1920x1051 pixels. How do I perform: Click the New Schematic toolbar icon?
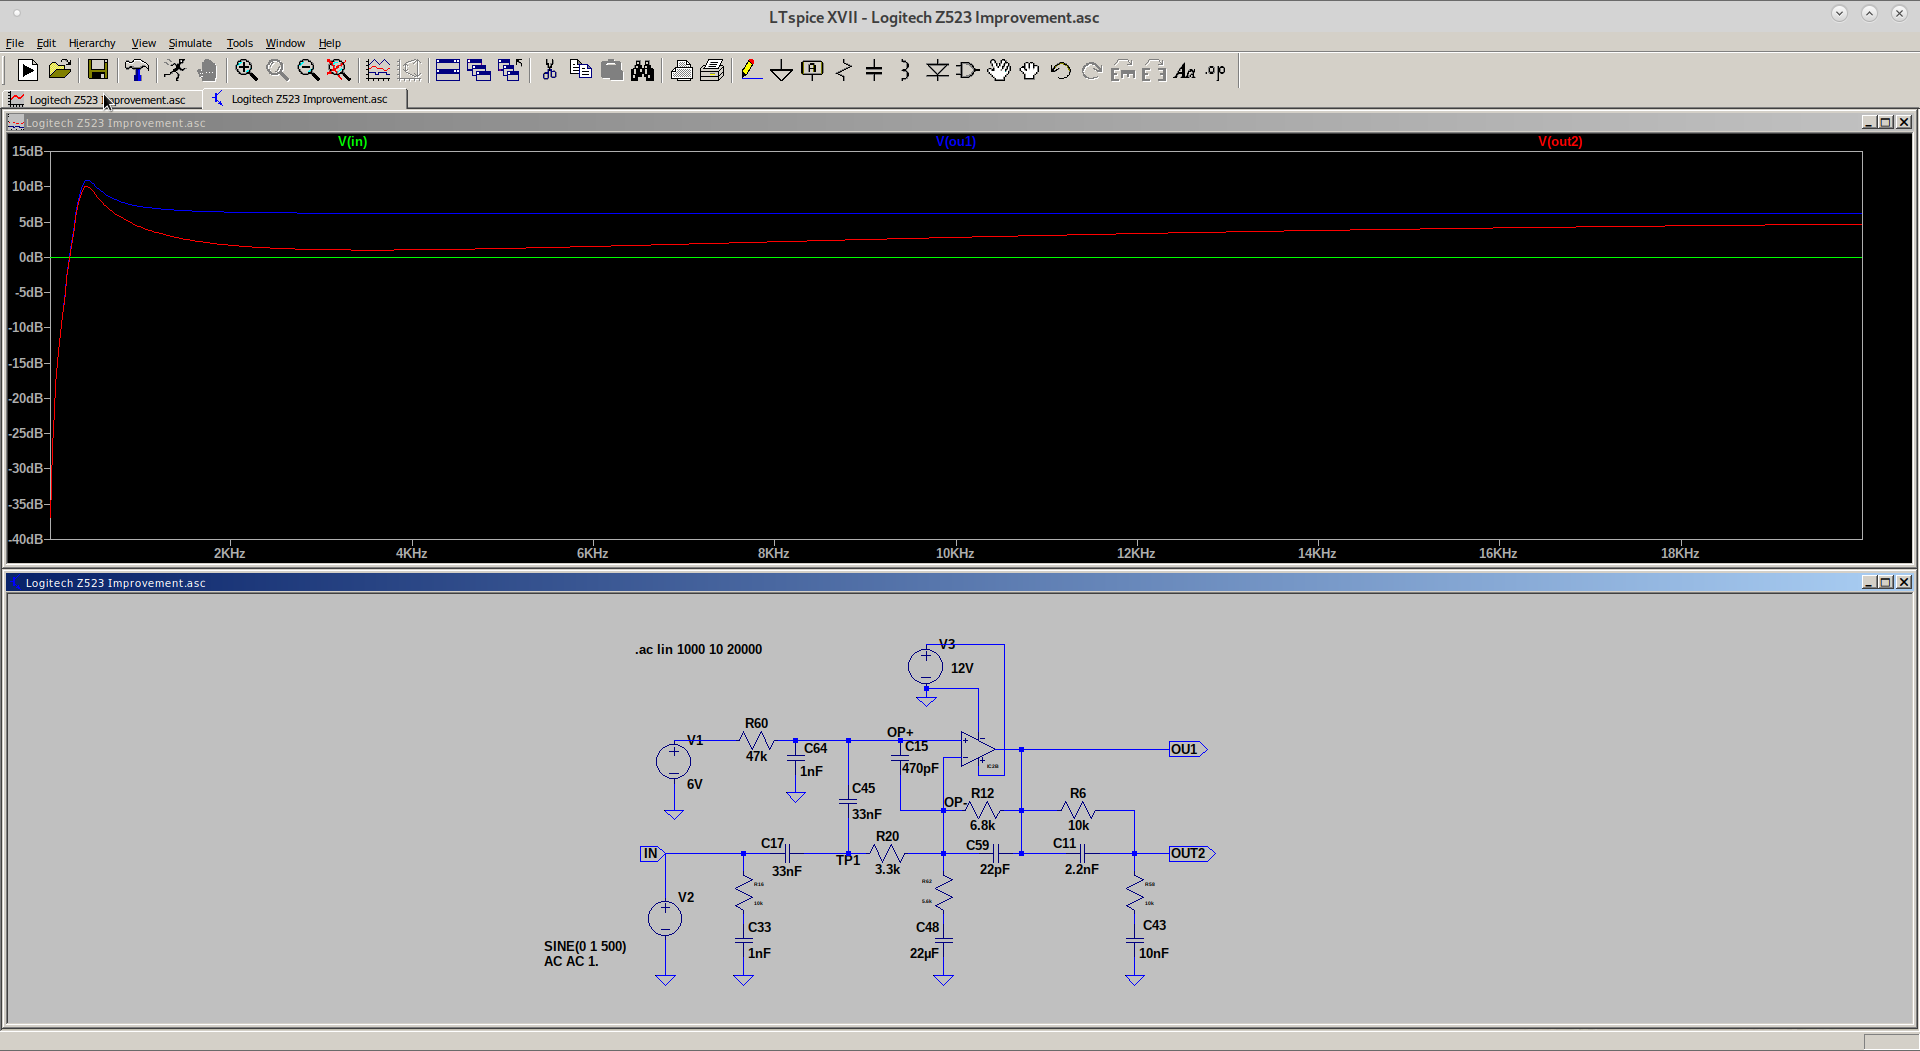point(28,70)
